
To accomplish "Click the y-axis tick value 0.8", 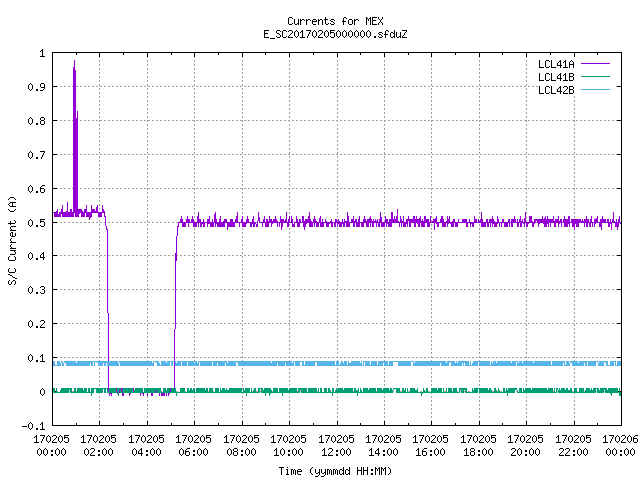I will [37, 121].
